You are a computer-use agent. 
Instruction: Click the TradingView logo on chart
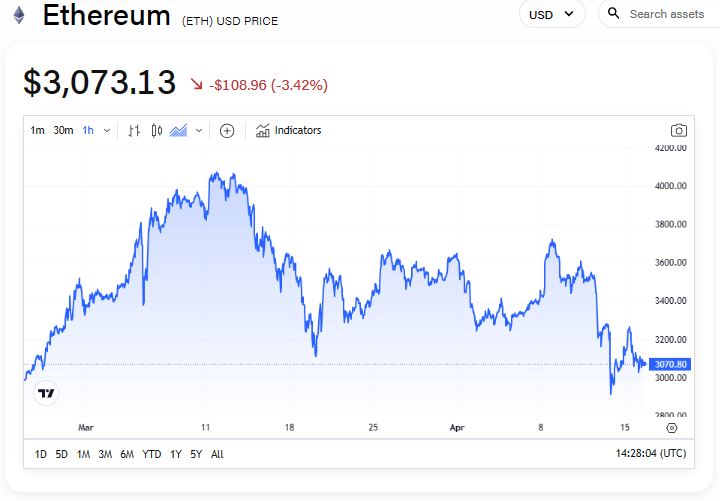click(45, 393)
